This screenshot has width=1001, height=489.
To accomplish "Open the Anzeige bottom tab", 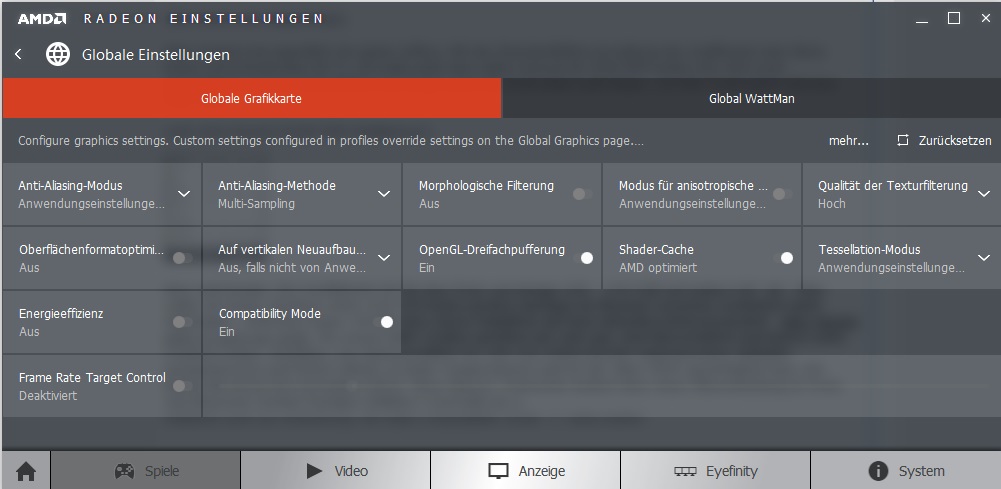I will tap(525, 471).
